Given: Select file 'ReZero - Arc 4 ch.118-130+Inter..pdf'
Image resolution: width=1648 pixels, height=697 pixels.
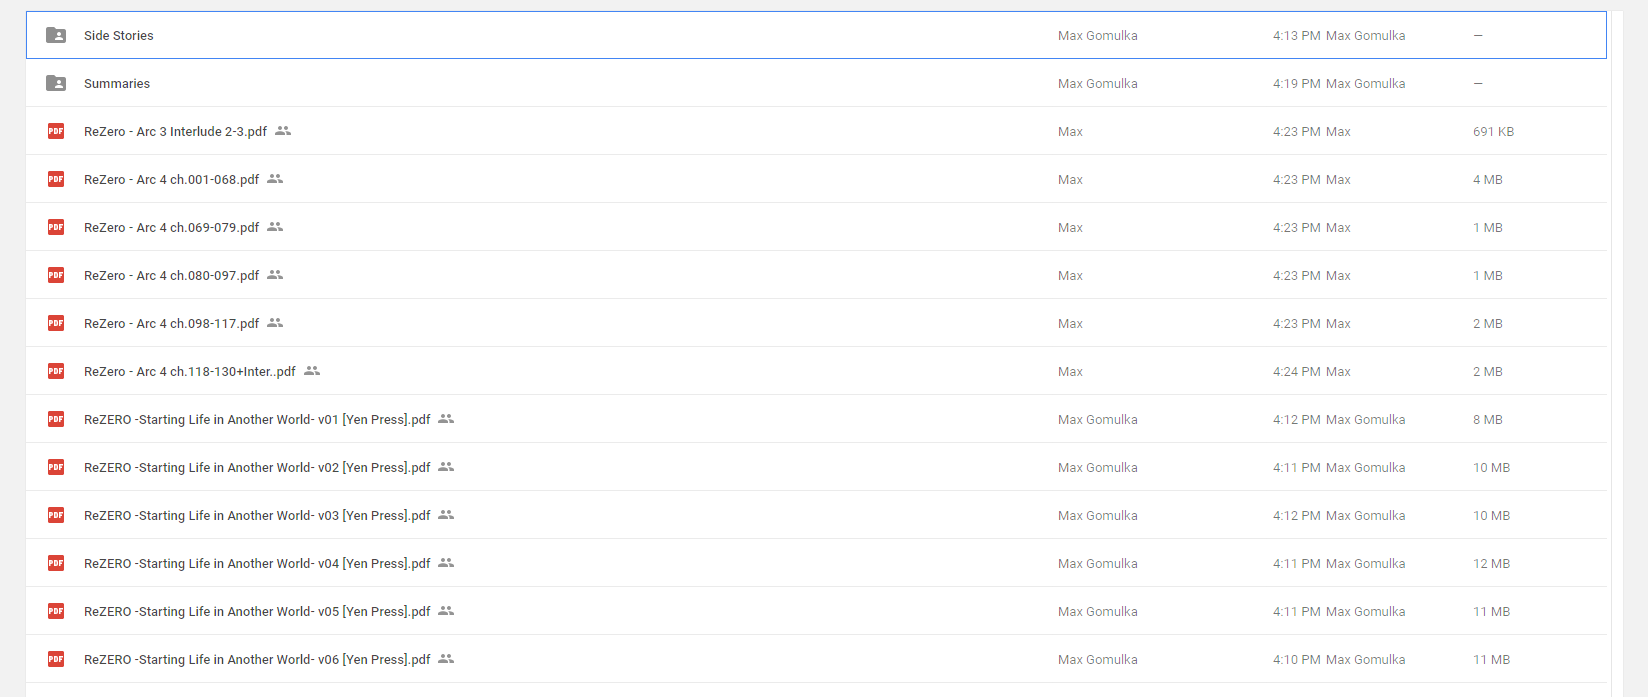Looking at the screenshot, I should coord(190,371).
